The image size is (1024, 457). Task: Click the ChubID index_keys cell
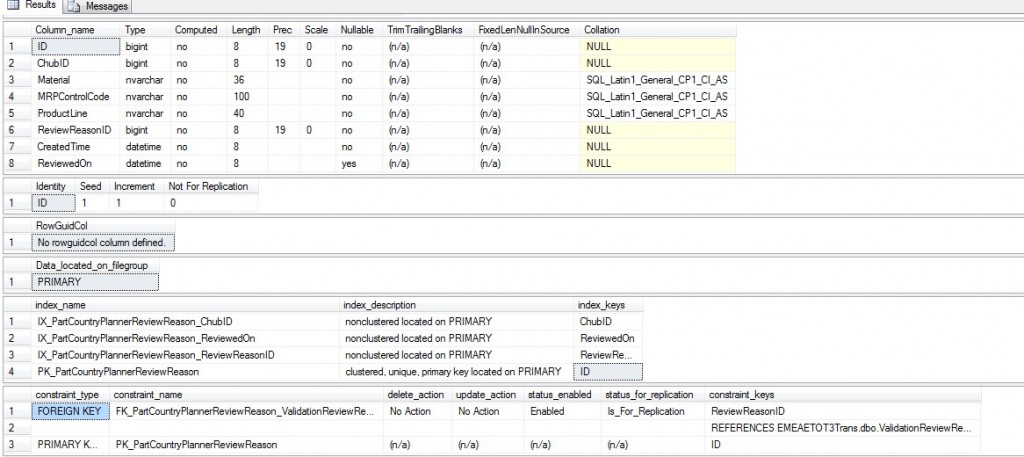pos(609,322)
